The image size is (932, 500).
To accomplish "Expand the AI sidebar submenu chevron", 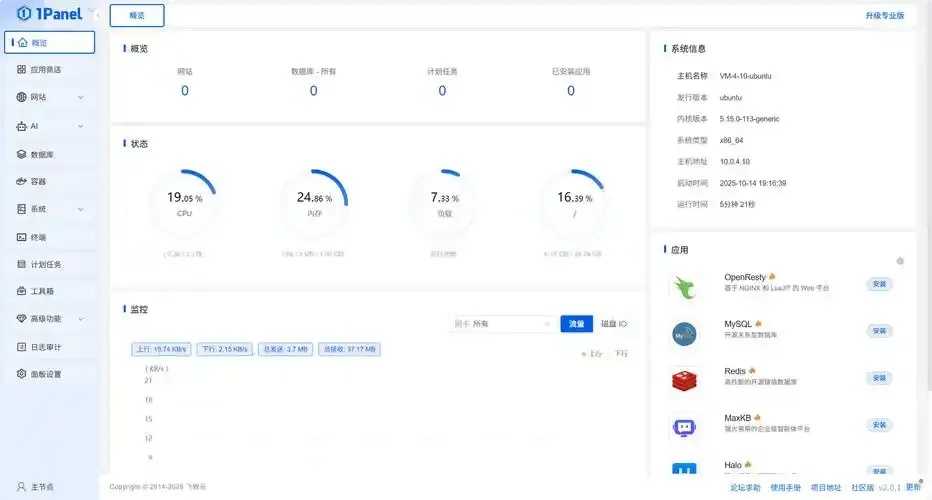I will click(81, 126).
